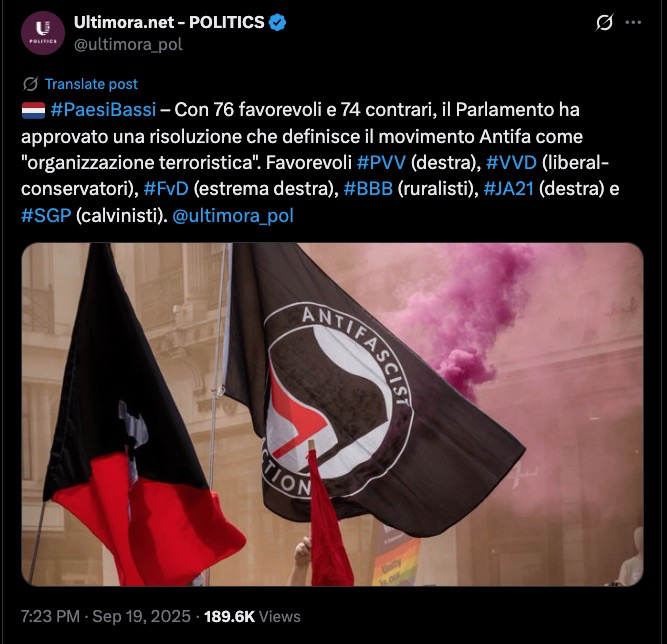
Task: Open the #BBB hashtag
Action: (368, 189)
